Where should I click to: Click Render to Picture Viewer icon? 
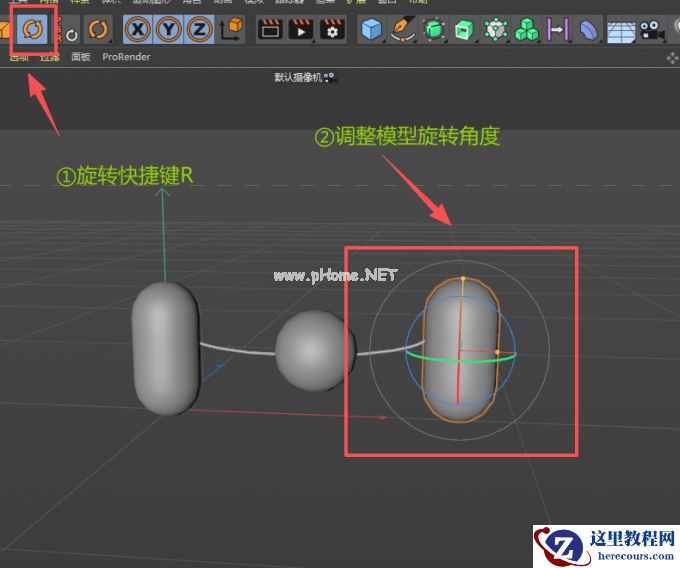click(x=301, y=30)
